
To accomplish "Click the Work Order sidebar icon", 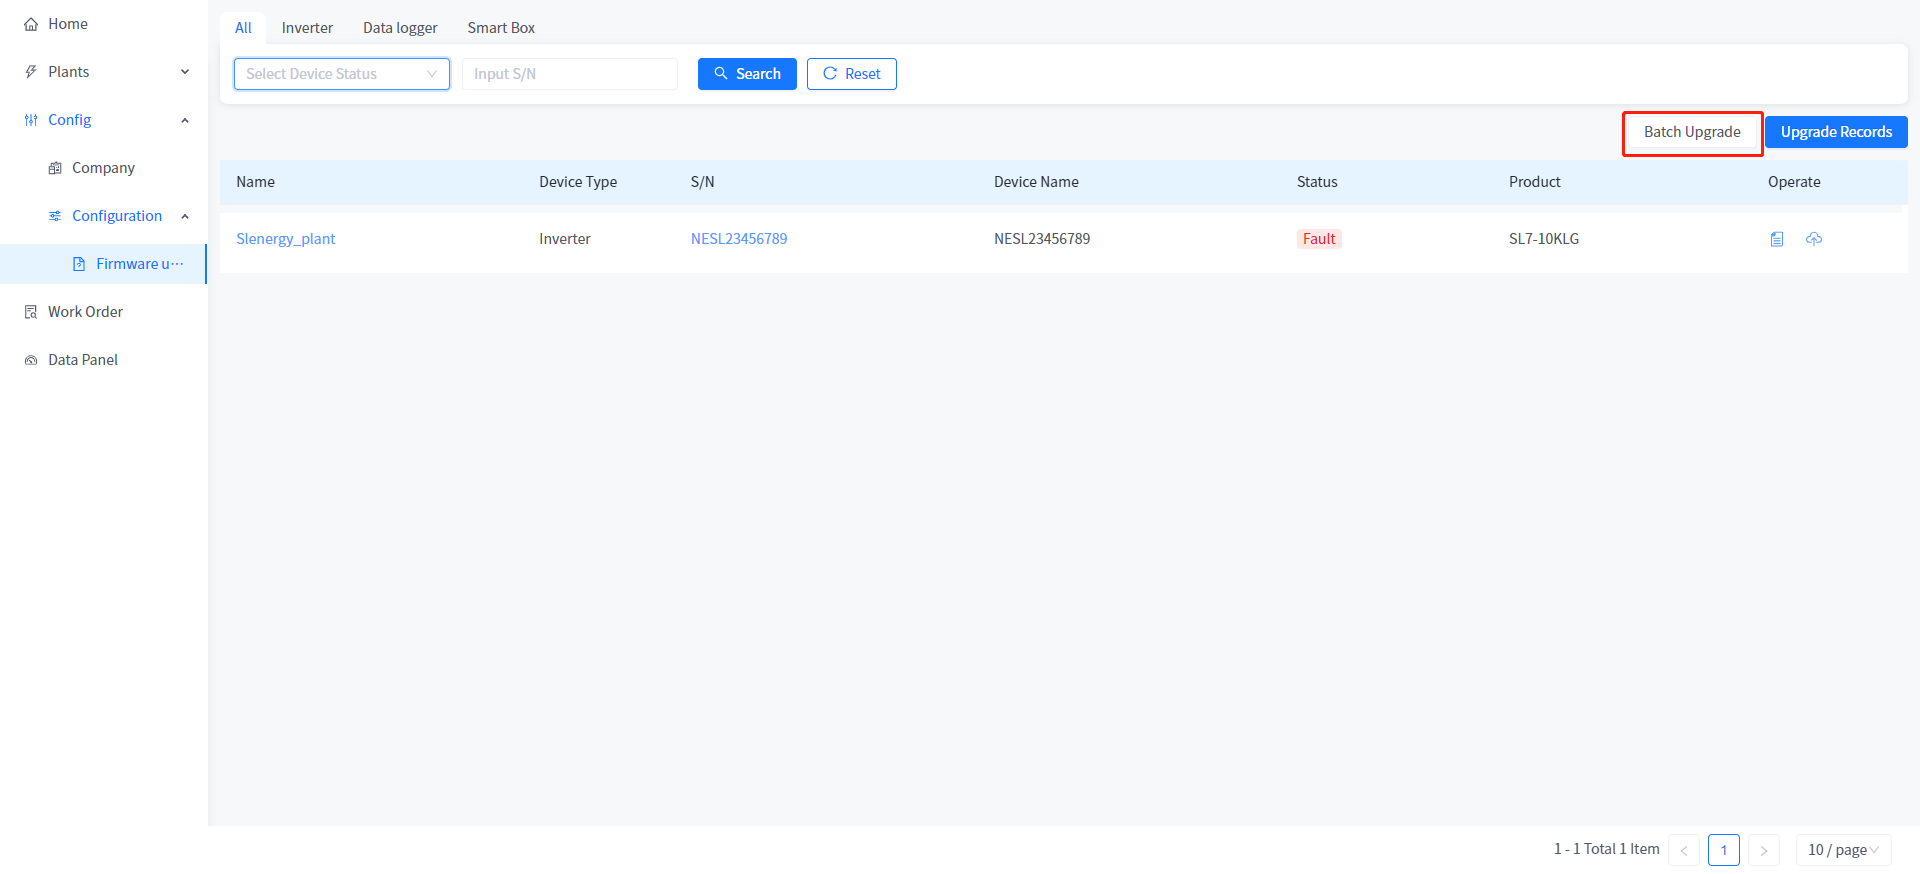I will 31,312.
